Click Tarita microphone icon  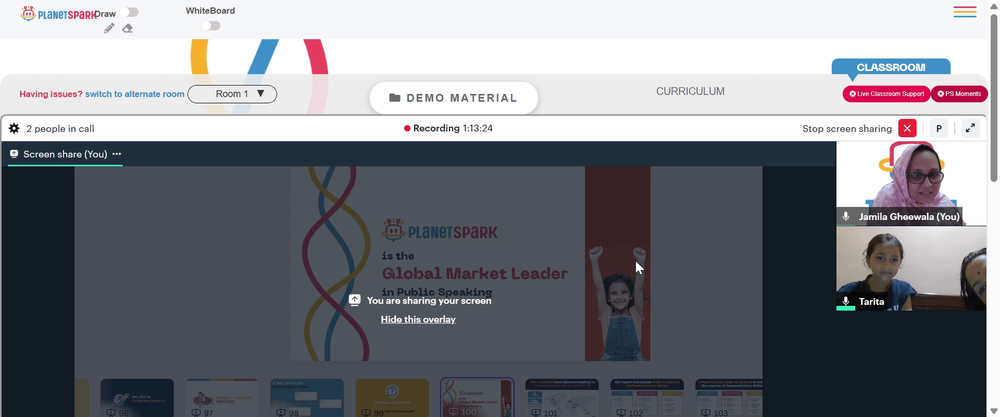[x=846, y=301]
